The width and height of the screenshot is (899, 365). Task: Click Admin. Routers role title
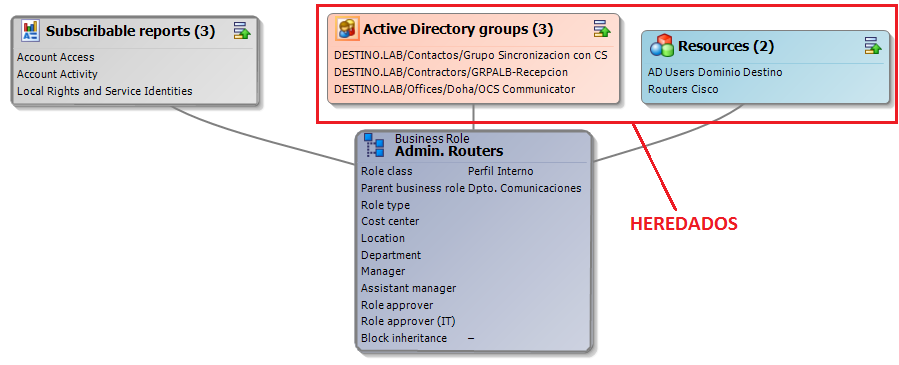click(x=449, y=151)
